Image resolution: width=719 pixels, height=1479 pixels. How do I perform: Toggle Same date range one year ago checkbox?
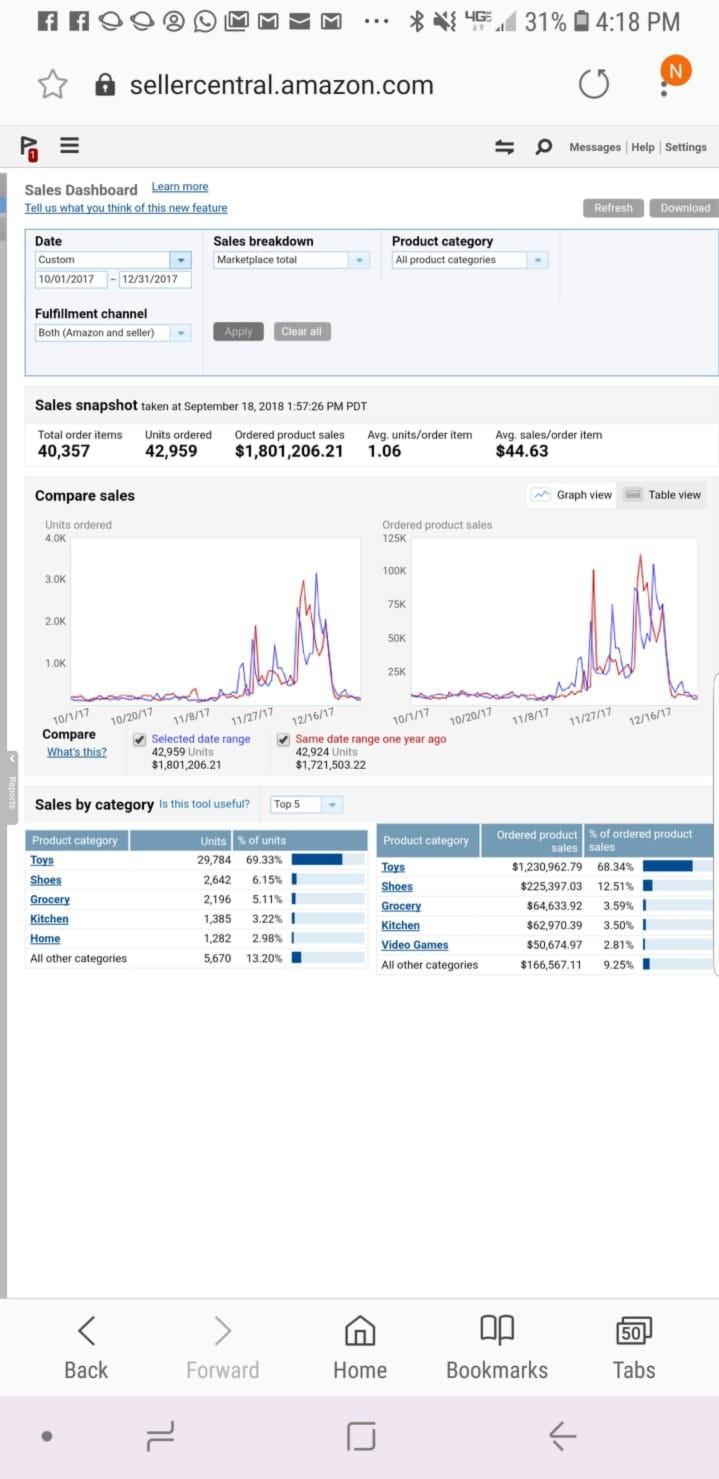tap(284, 740)
